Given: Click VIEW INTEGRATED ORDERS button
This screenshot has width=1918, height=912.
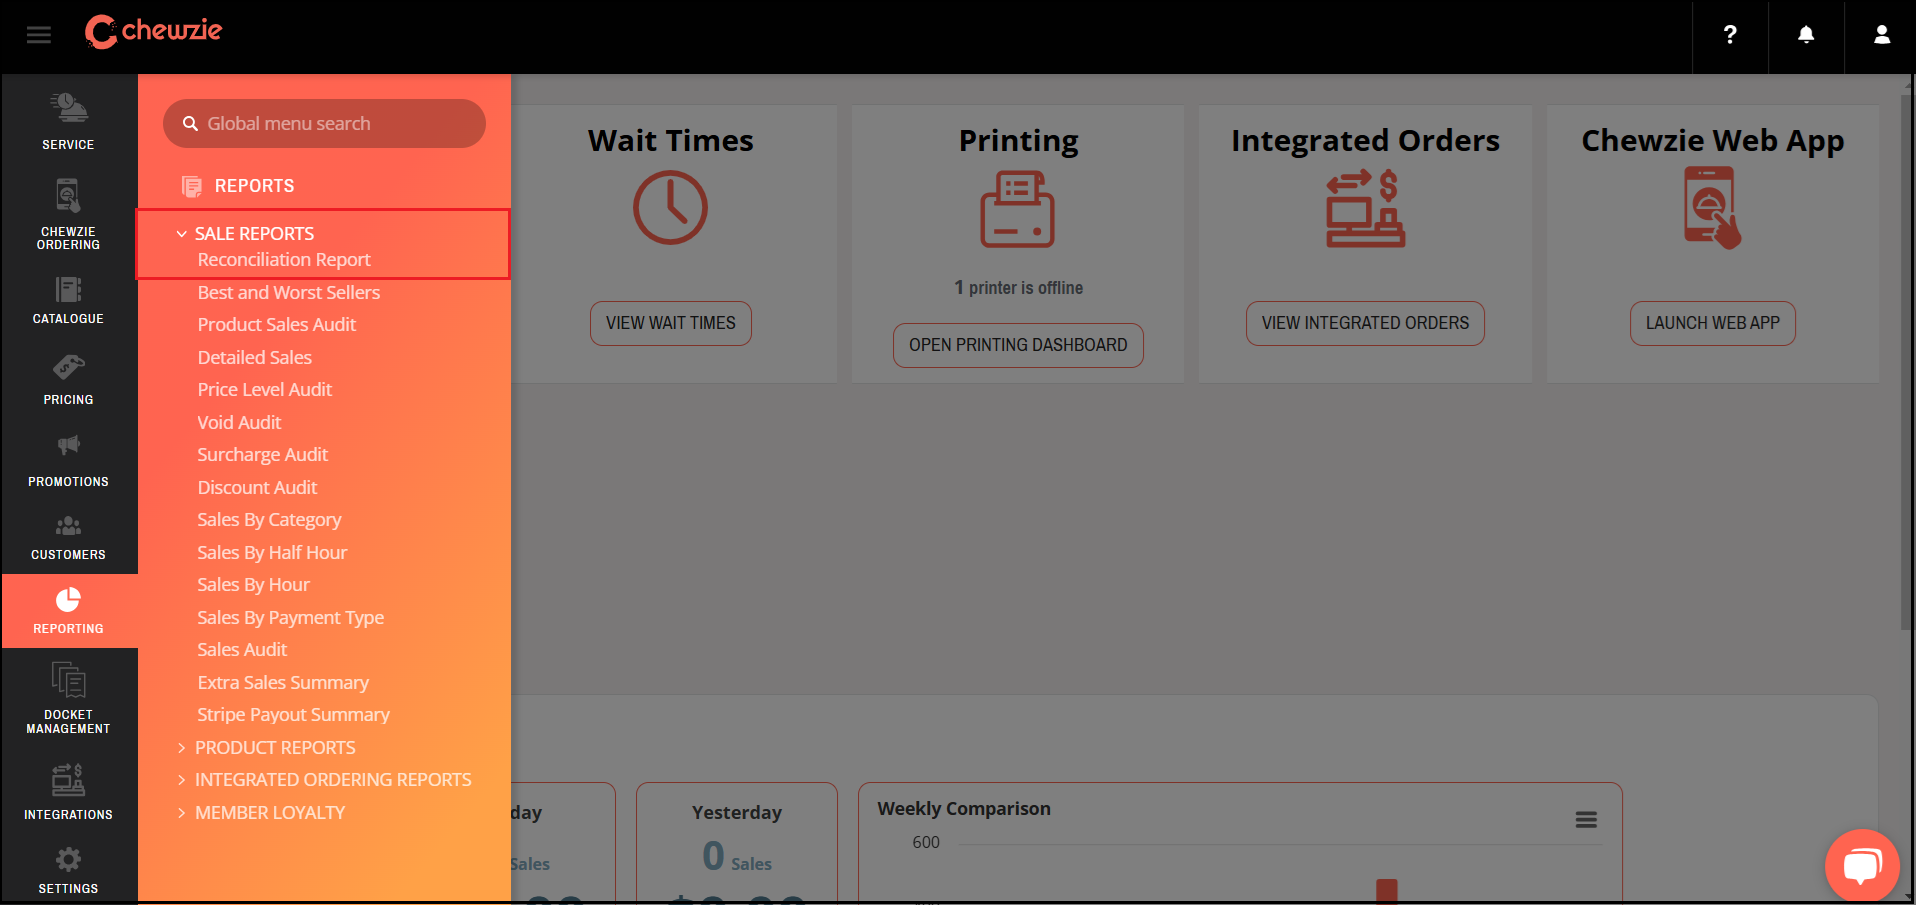Looking at the screenshot, I should [1365, 324].
